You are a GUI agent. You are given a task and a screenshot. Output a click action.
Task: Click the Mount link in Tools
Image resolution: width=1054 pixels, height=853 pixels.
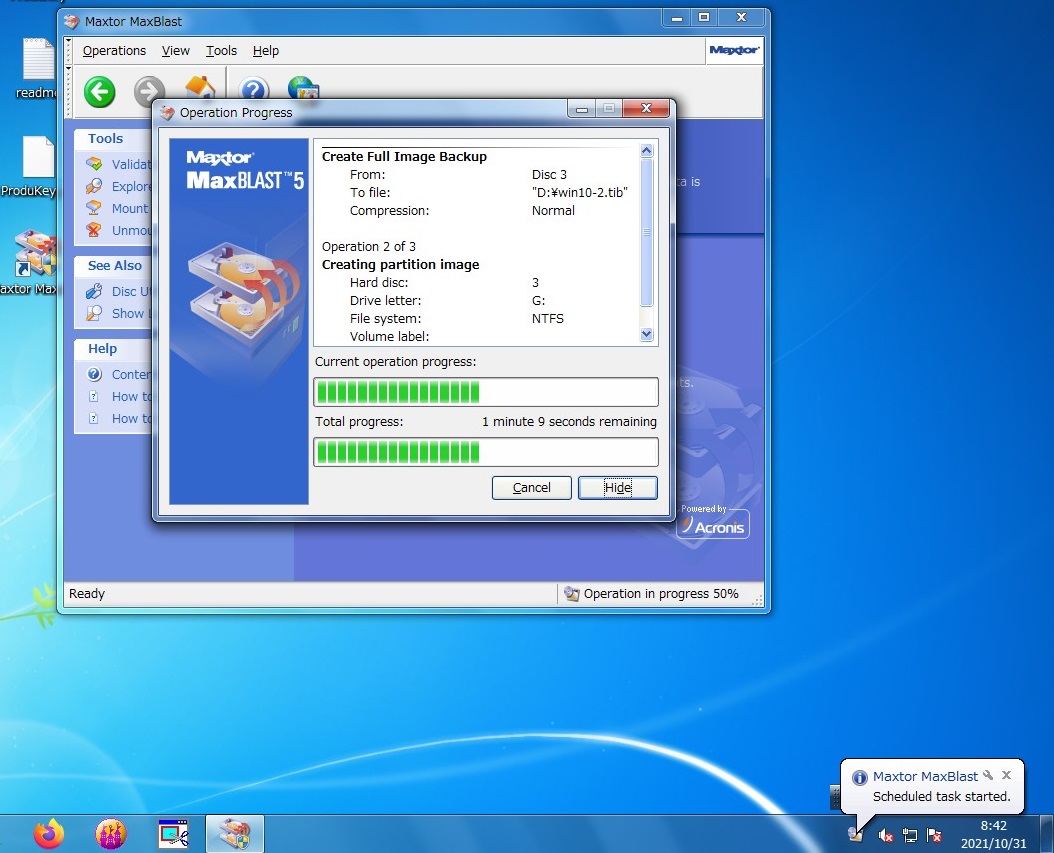[x=130, y=208]
